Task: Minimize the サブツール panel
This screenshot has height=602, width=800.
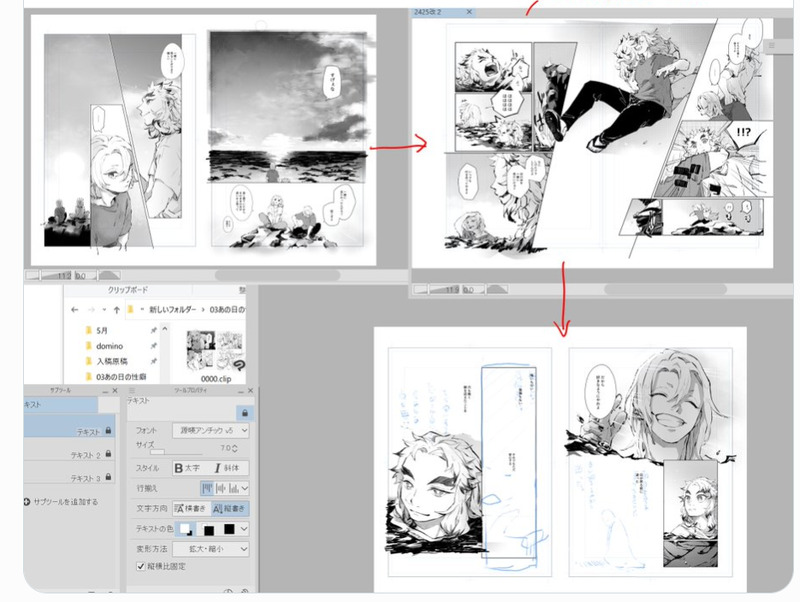Action: (x=105, y=391)
